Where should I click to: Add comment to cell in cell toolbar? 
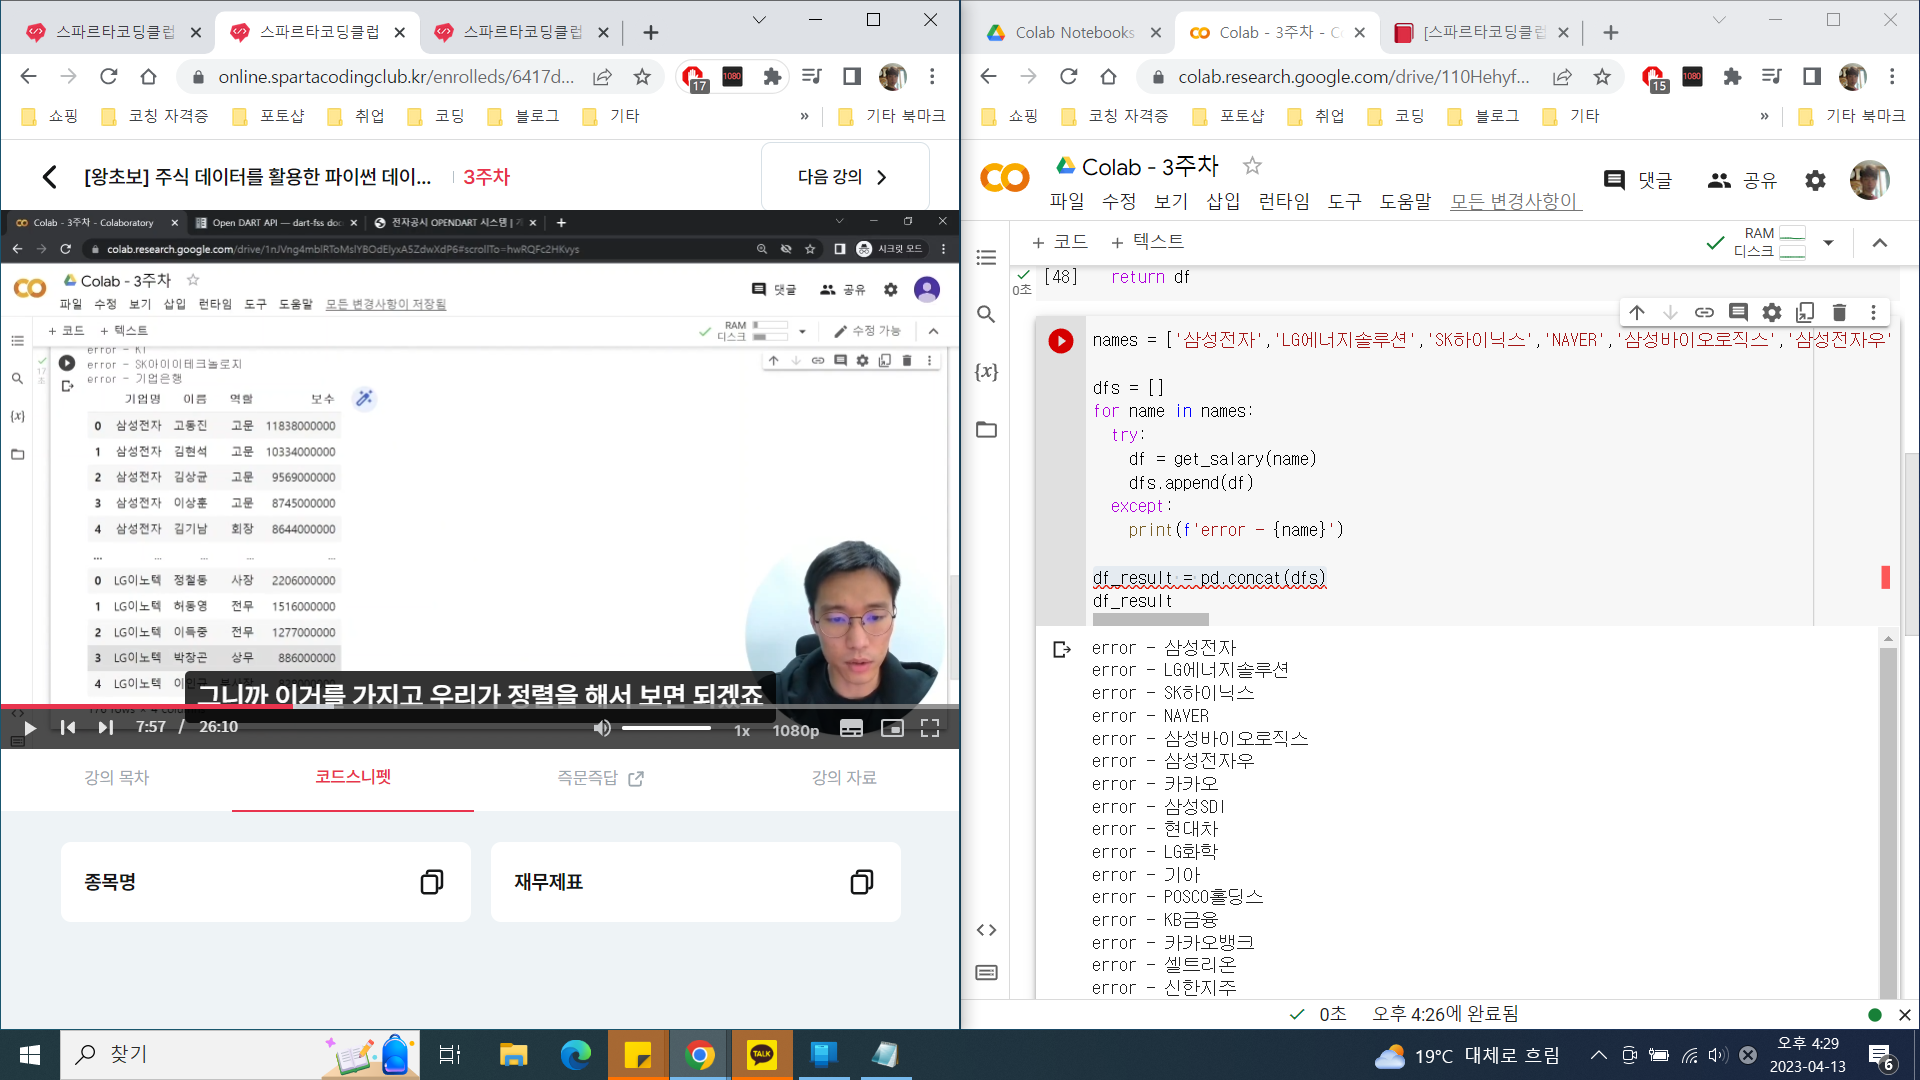1738,312
